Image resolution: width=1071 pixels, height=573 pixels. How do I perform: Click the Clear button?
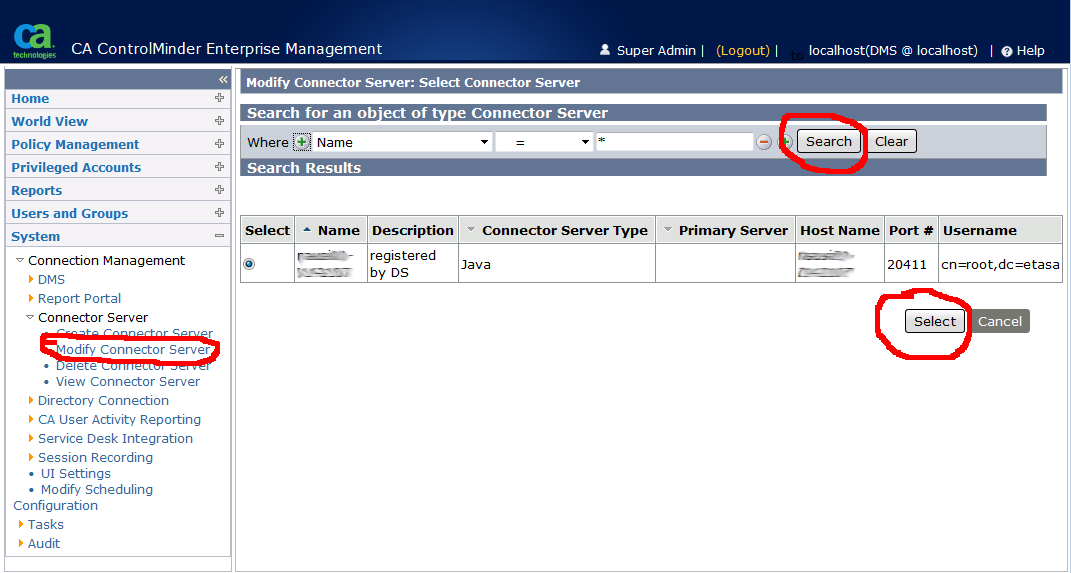[891, 141]
